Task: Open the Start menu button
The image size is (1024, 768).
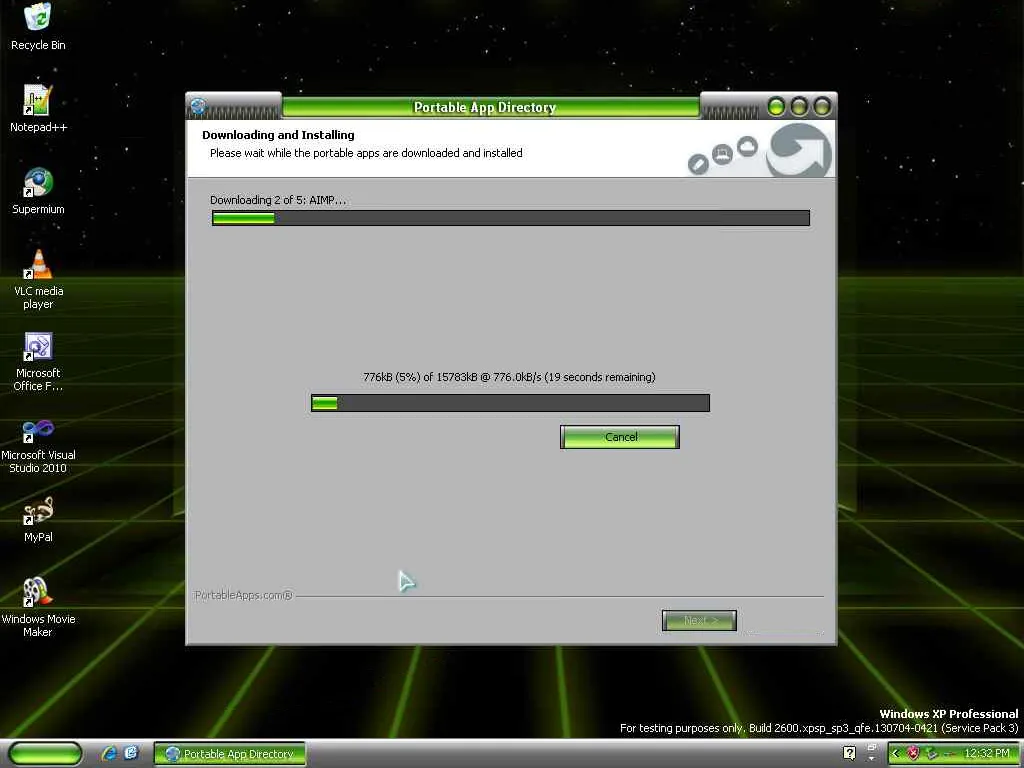Action: tap(45, 754)
